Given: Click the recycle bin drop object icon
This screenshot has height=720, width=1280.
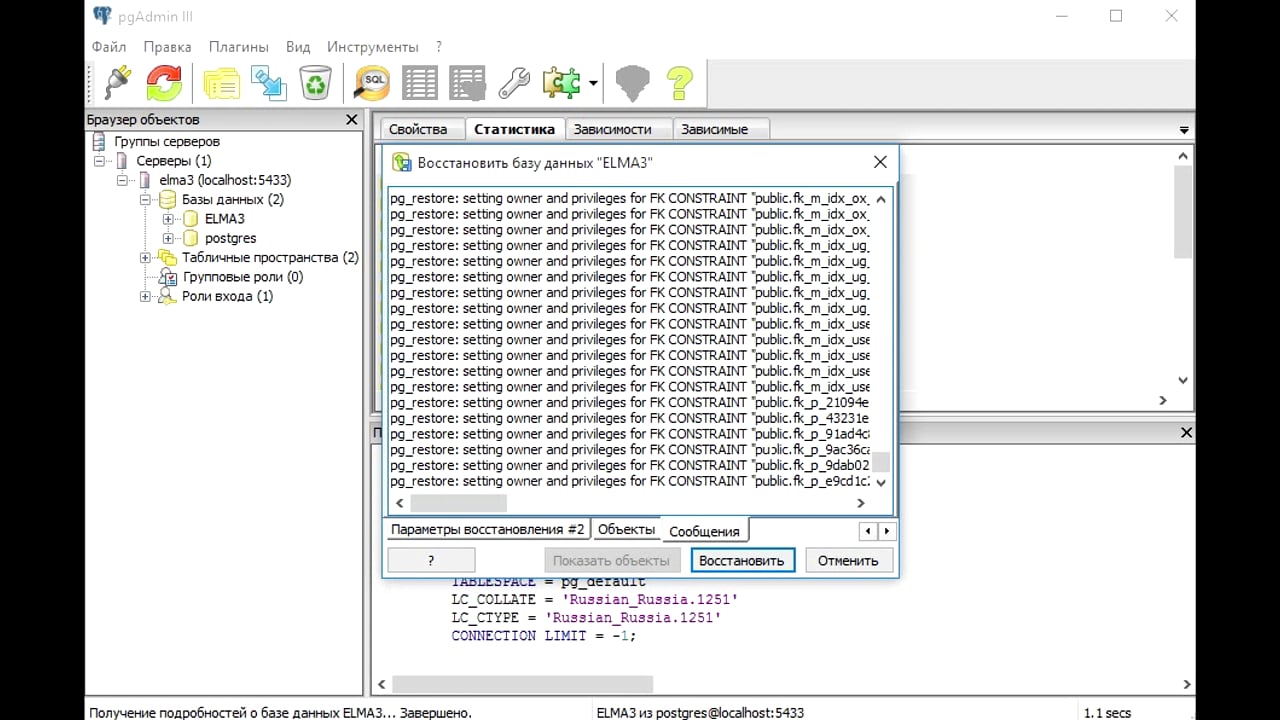Looking at the screenshot, I should tap(316, 83).
